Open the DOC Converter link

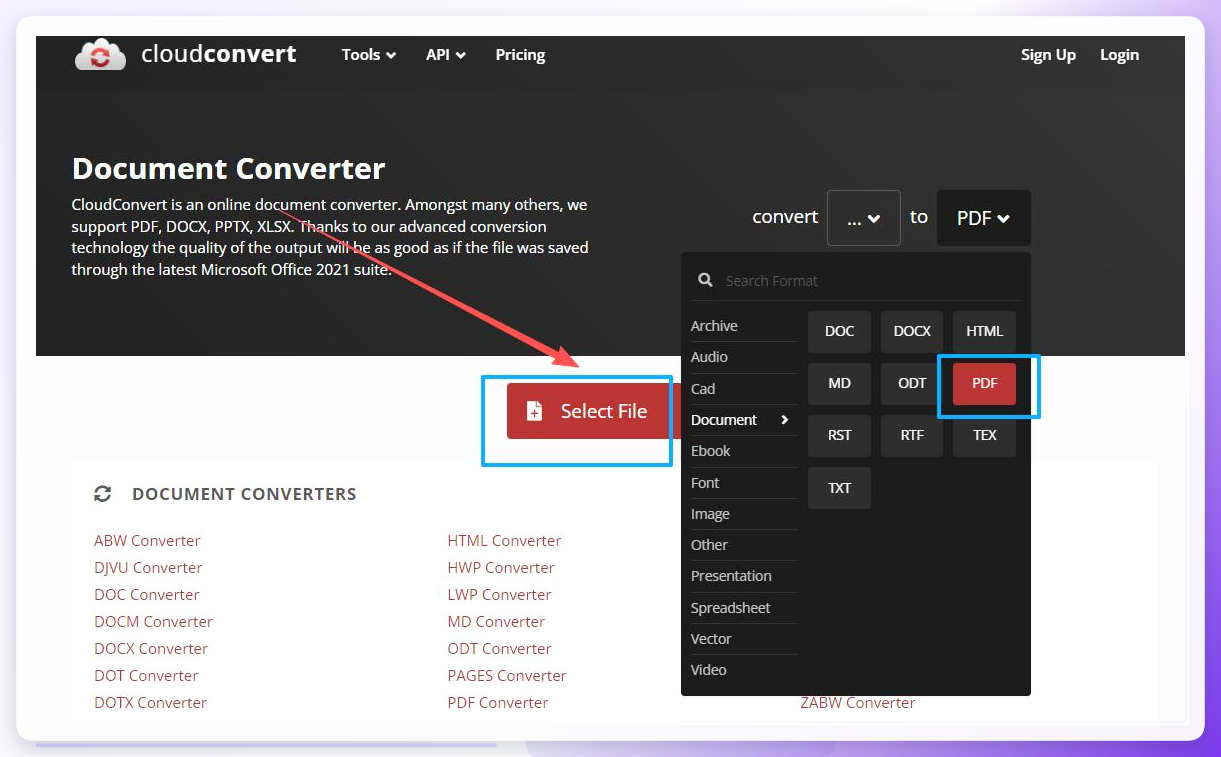pos(147,595)
